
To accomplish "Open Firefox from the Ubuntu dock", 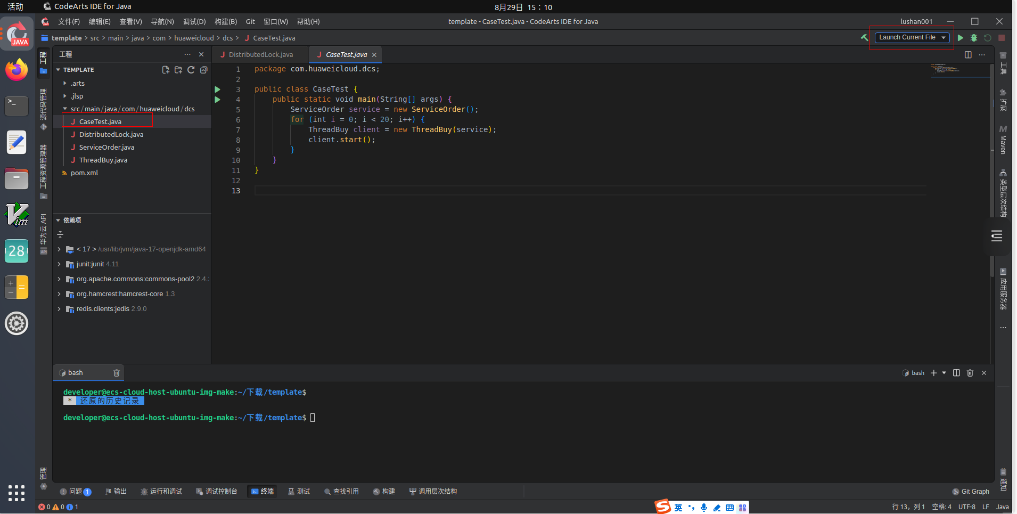I will (17, 69).
